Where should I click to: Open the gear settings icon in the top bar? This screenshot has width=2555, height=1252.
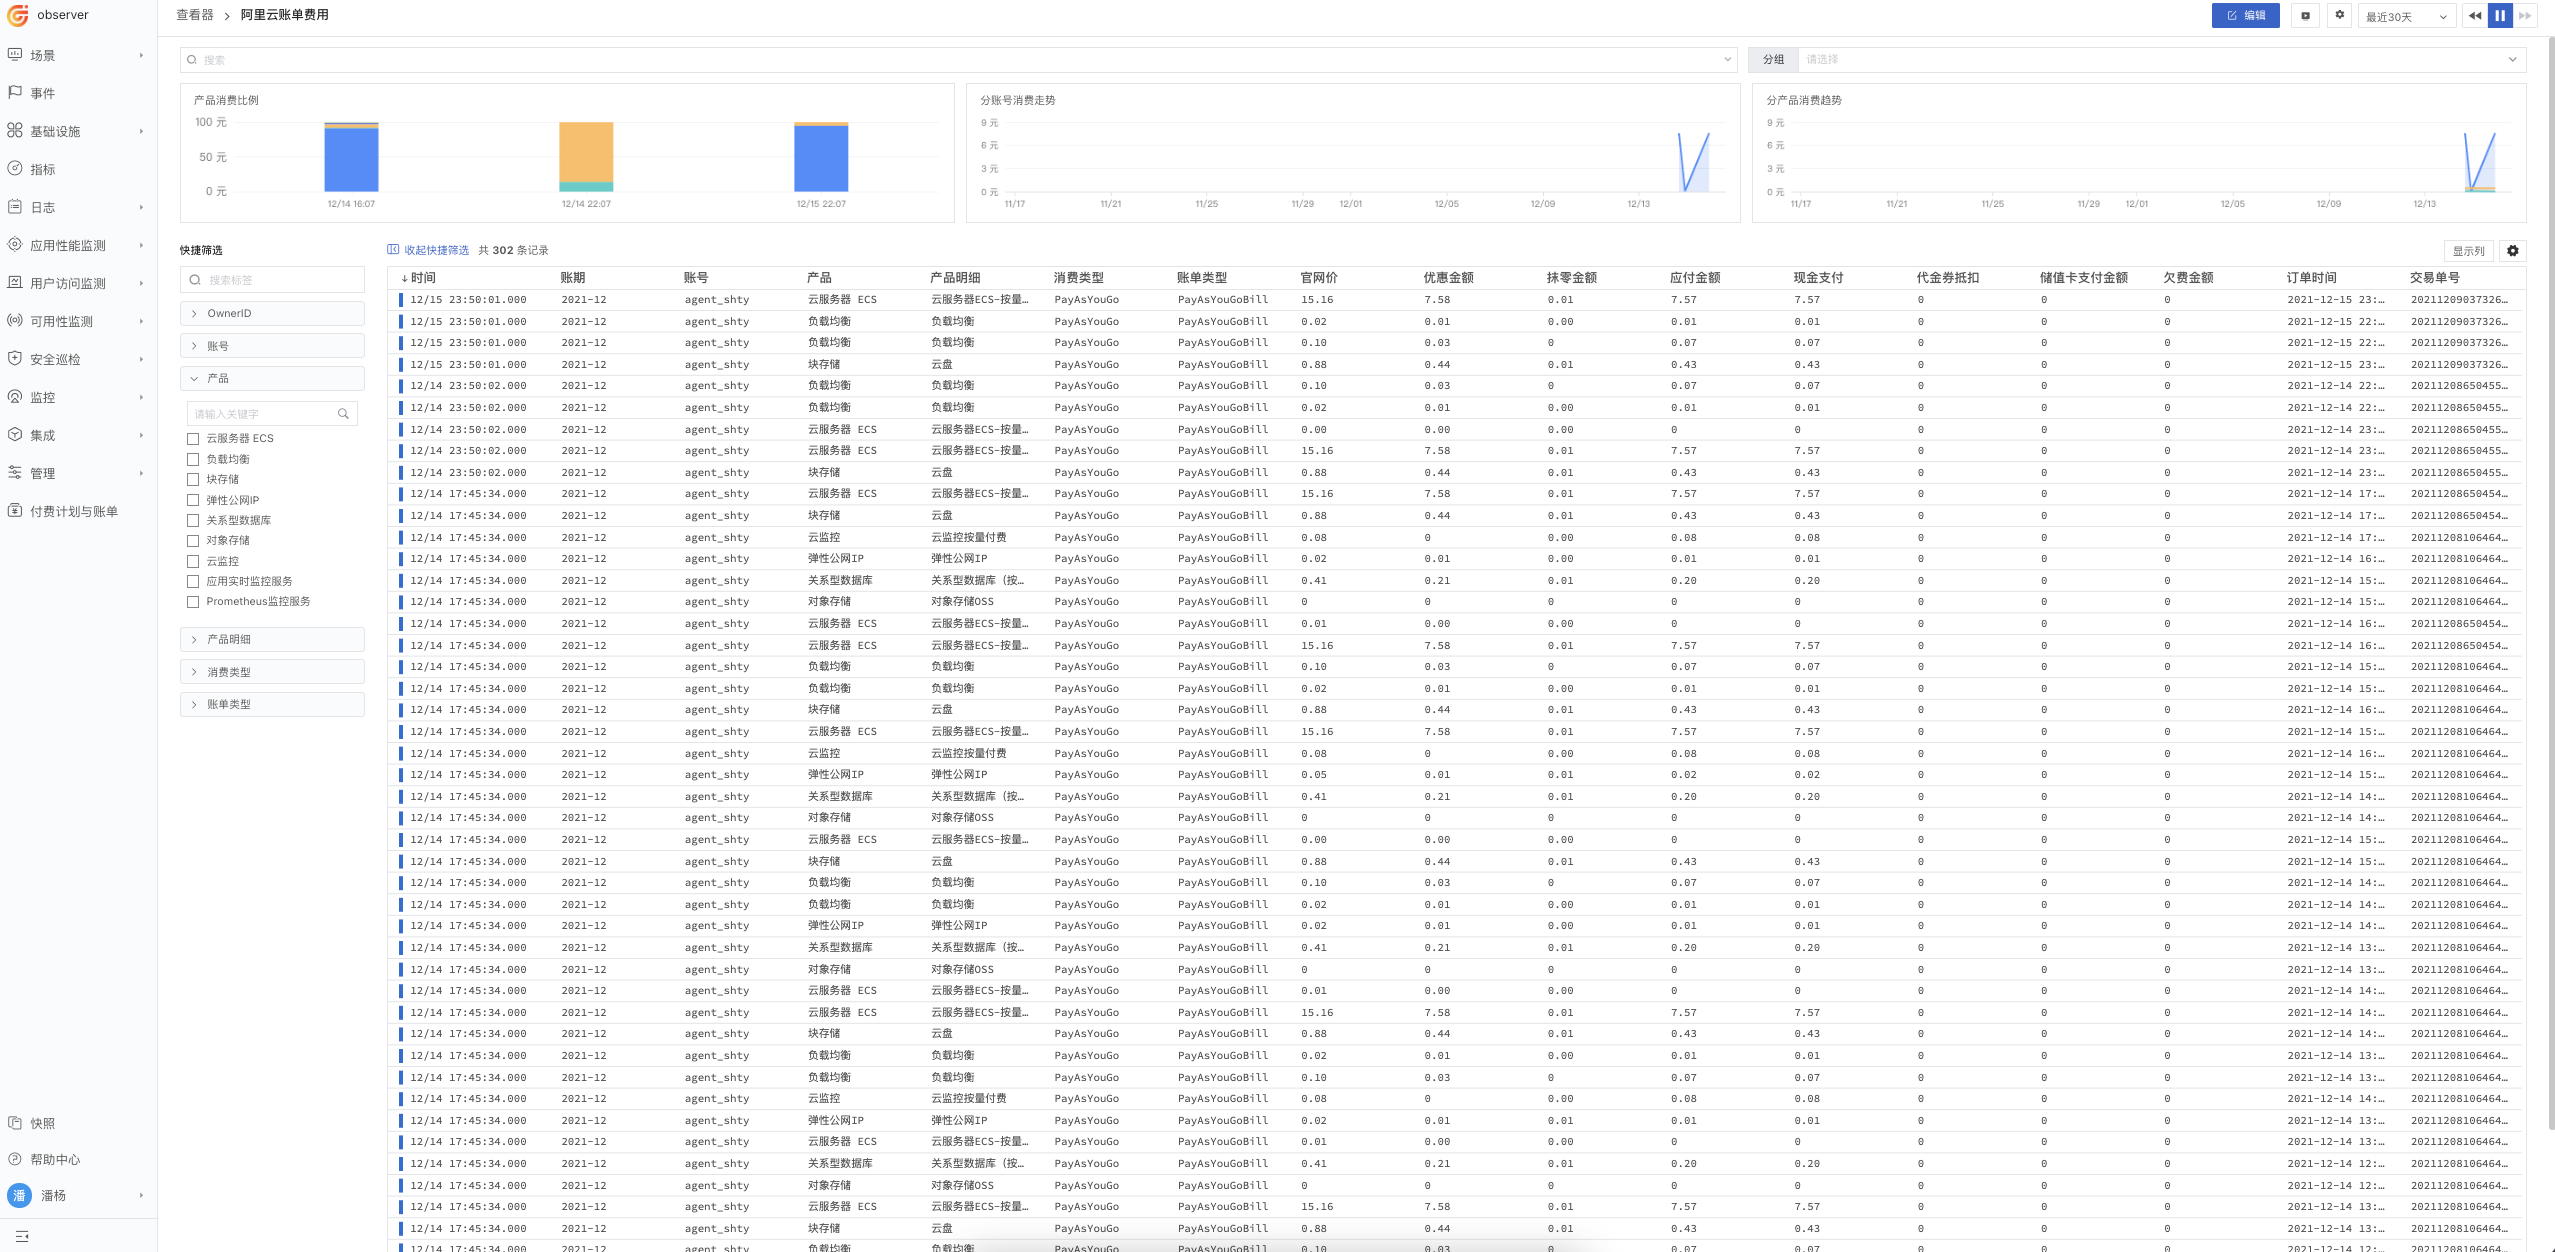coord(2339,15)
